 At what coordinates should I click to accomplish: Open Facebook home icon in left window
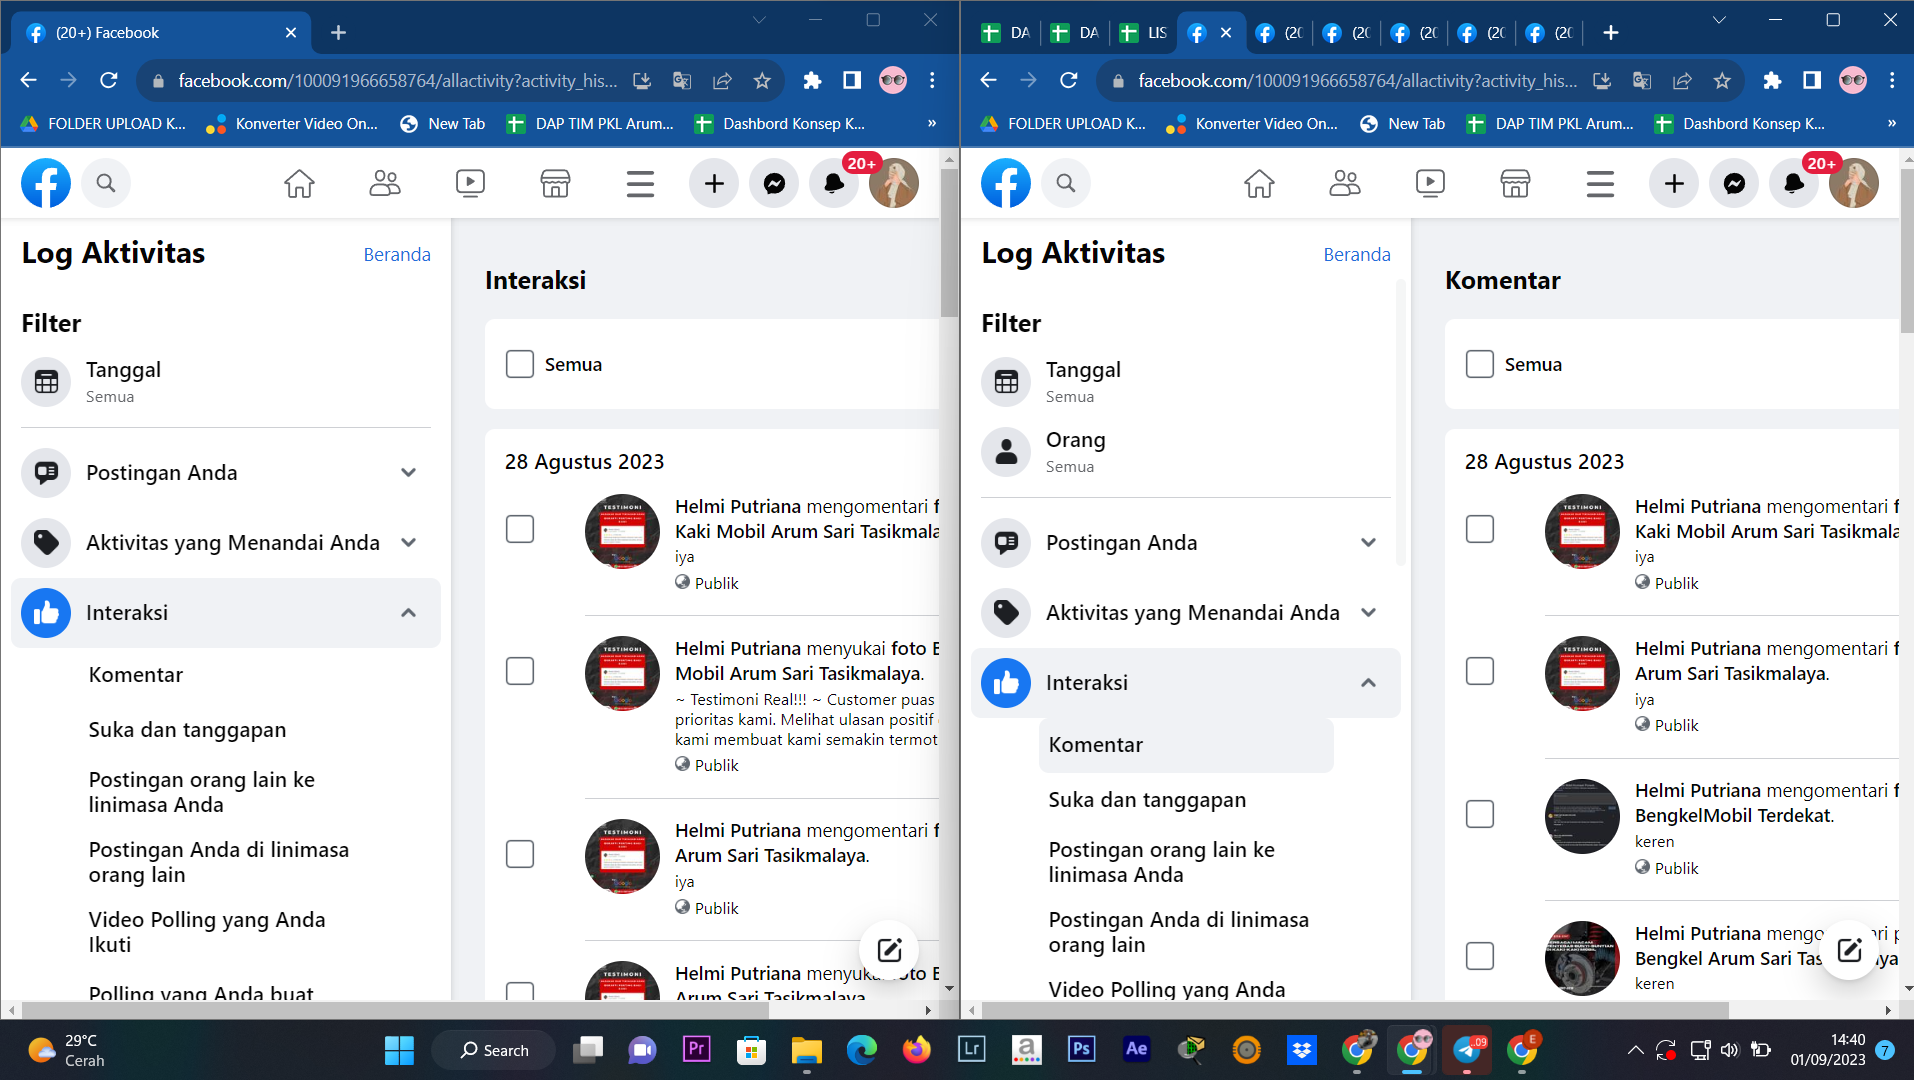[299, 184]
